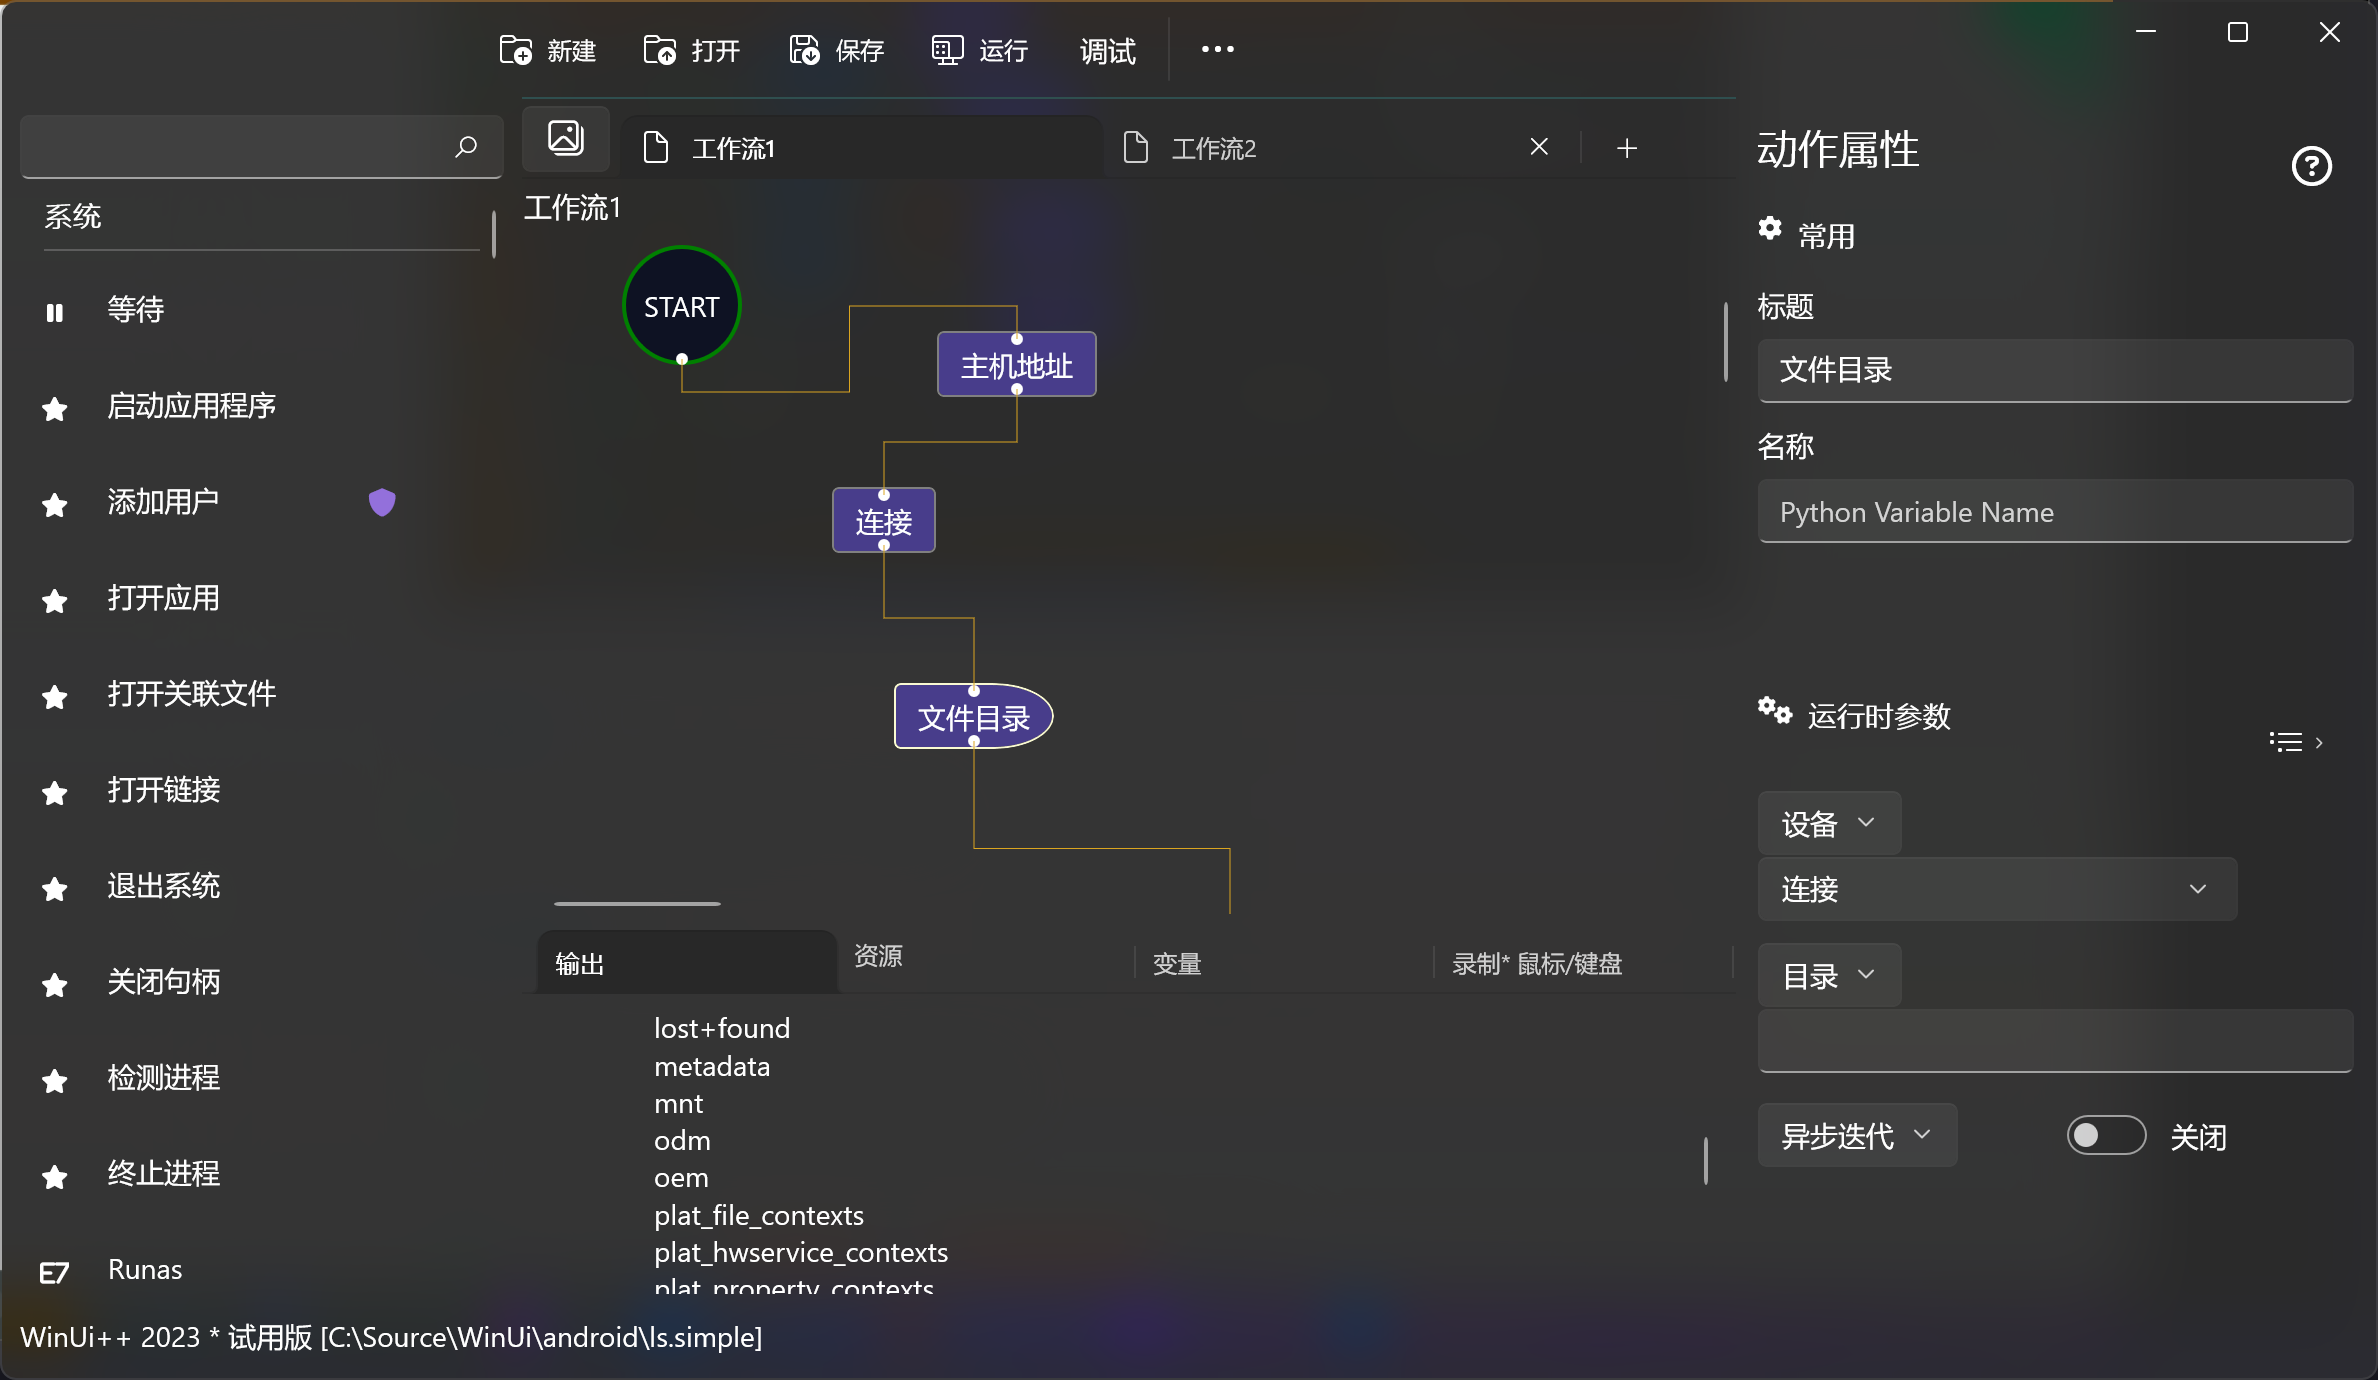Click the Save (保存) toolbar icon
Image resolution: width=2378 pixels, height=1380 pixels.
click(804, 50)
